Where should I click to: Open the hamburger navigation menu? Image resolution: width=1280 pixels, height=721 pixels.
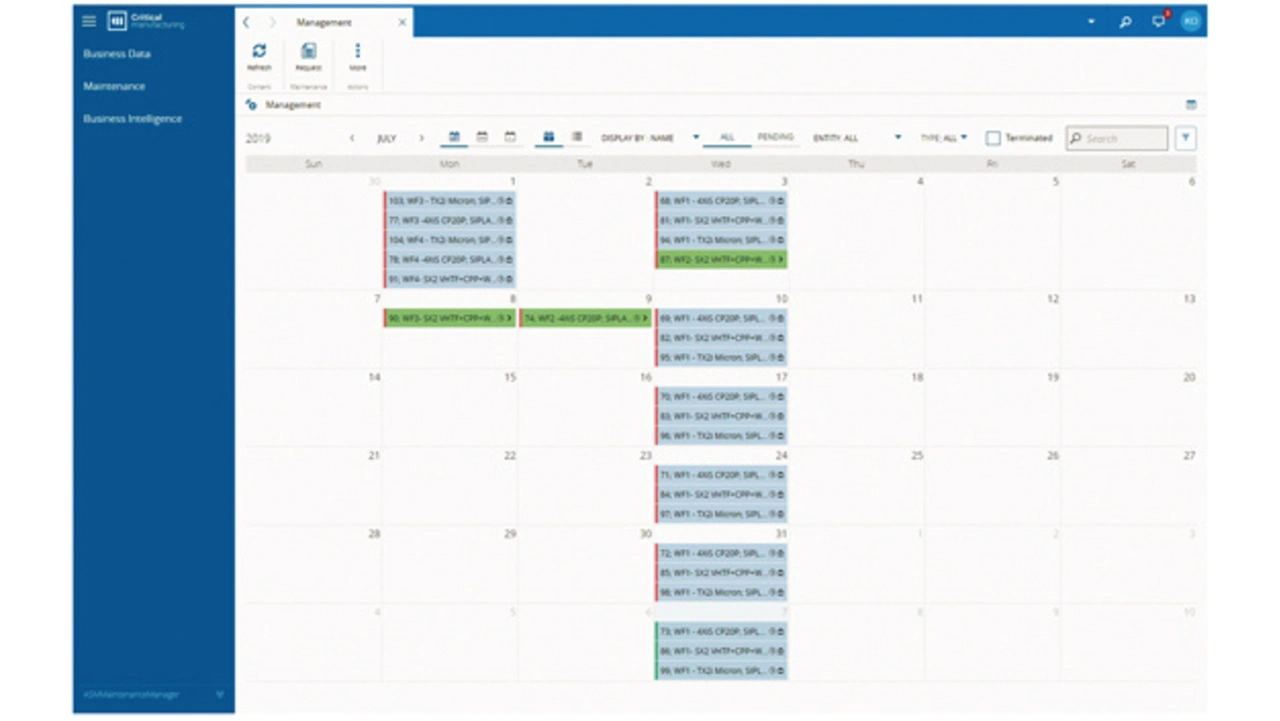[89, 21]
